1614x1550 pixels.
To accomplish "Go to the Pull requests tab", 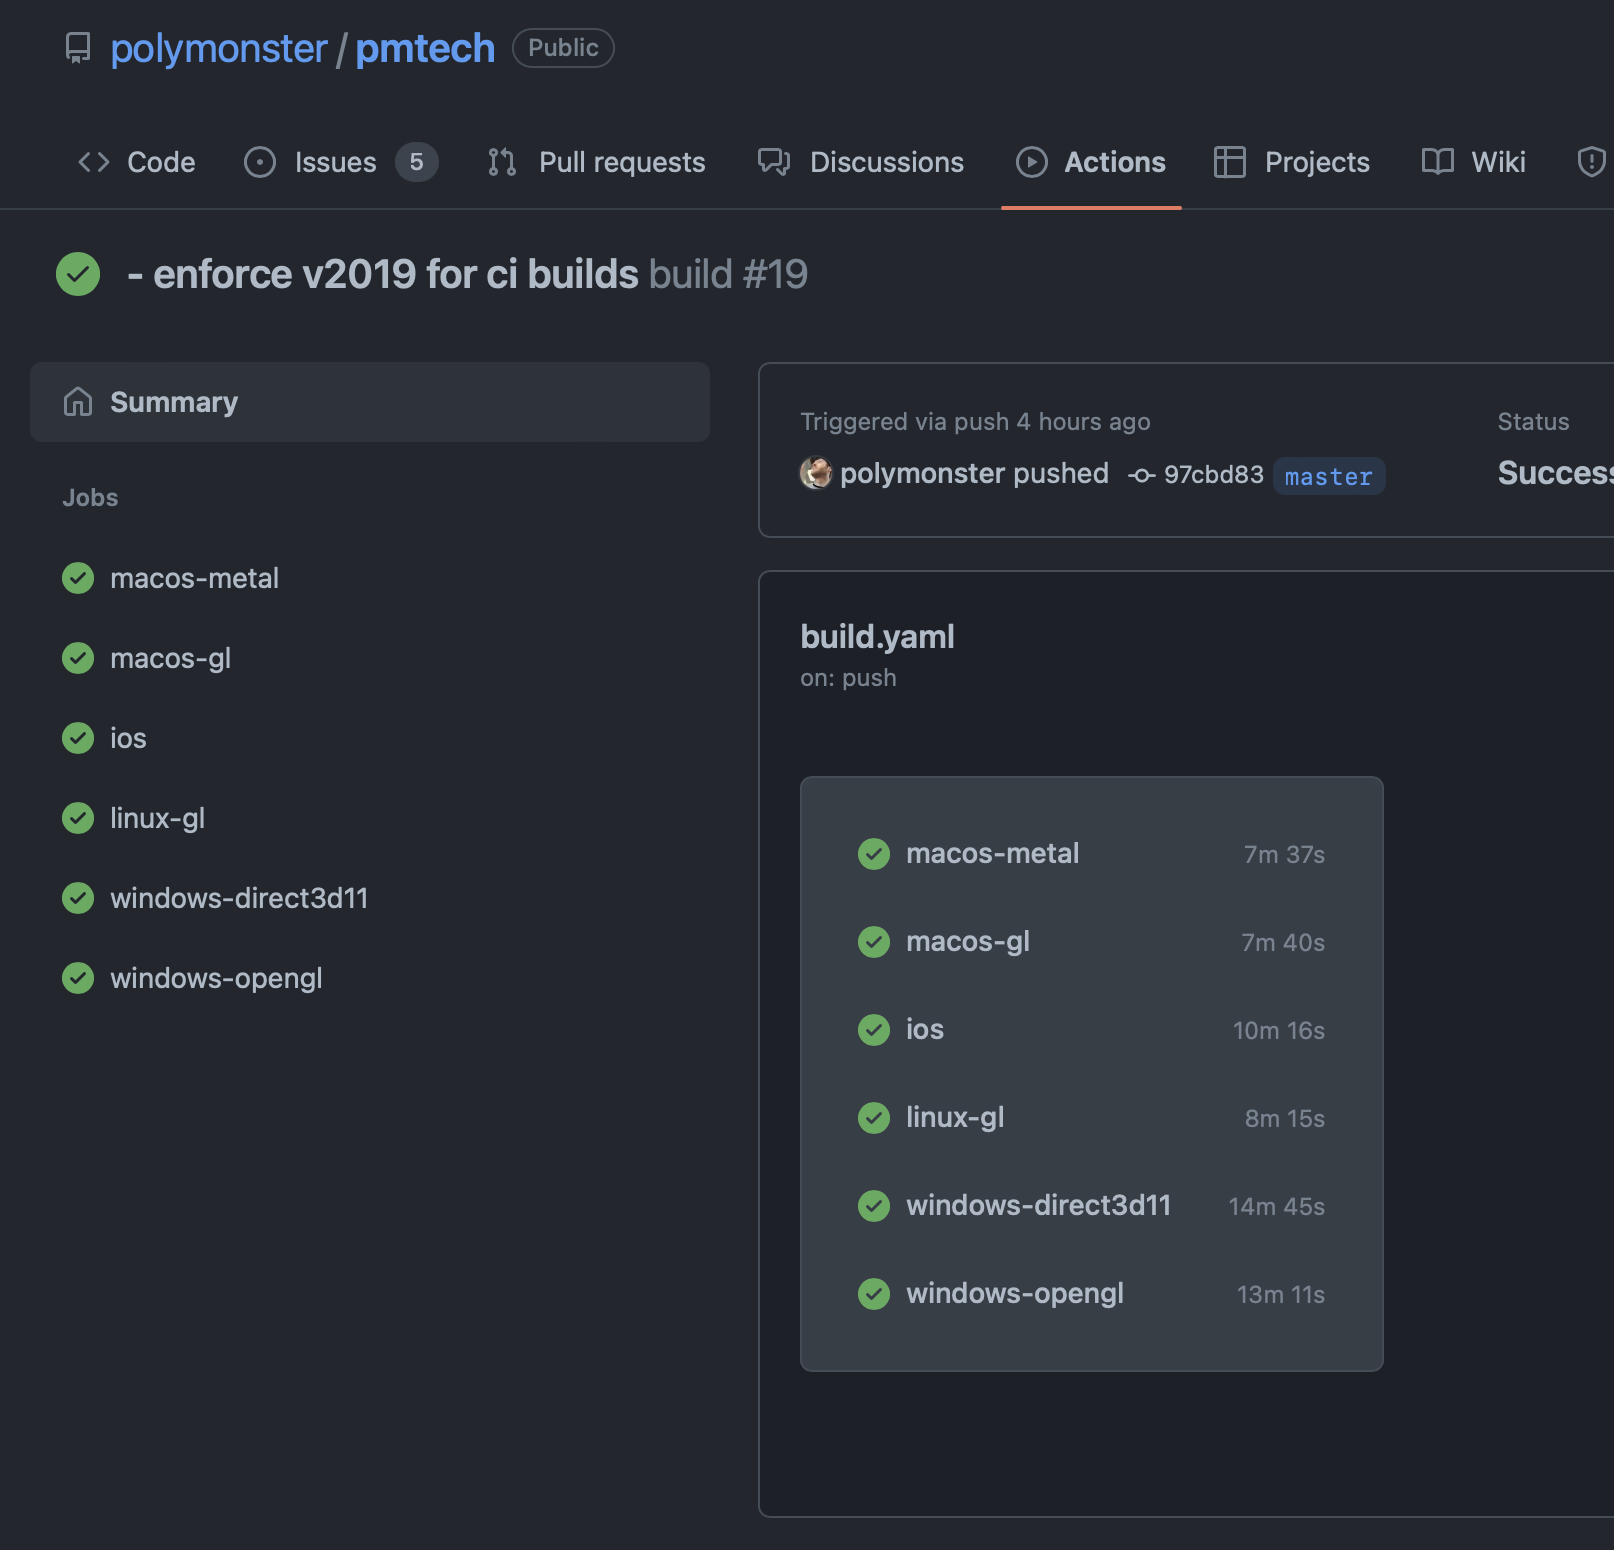I will coord(596,162).
